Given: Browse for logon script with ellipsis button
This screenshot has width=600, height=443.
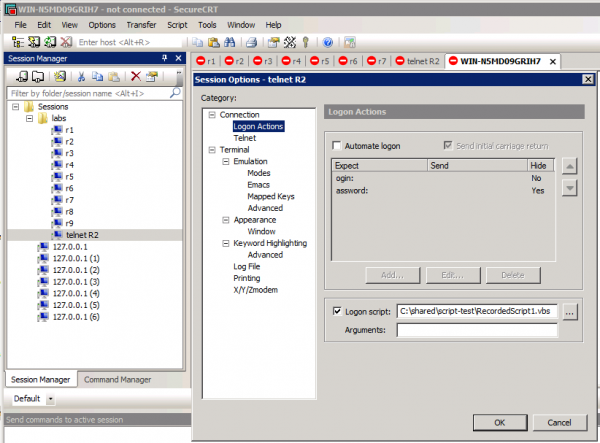Looking at the screenshot, I should (570, 312).
